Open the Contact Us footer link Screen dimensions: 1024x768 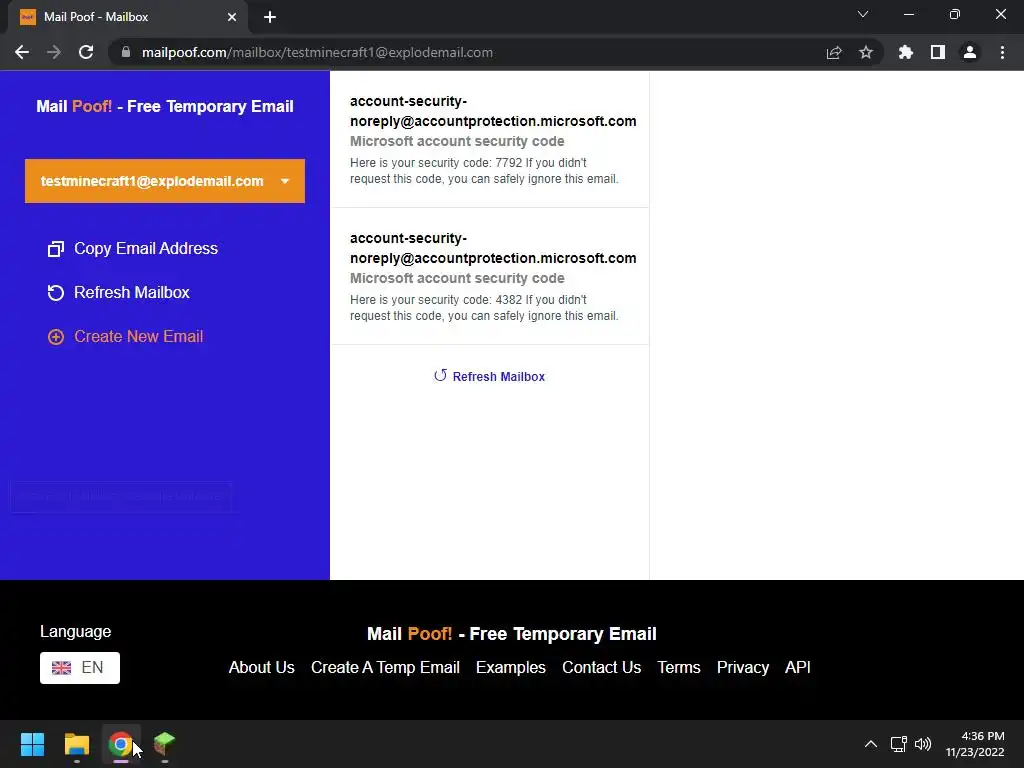coord(601,667)
